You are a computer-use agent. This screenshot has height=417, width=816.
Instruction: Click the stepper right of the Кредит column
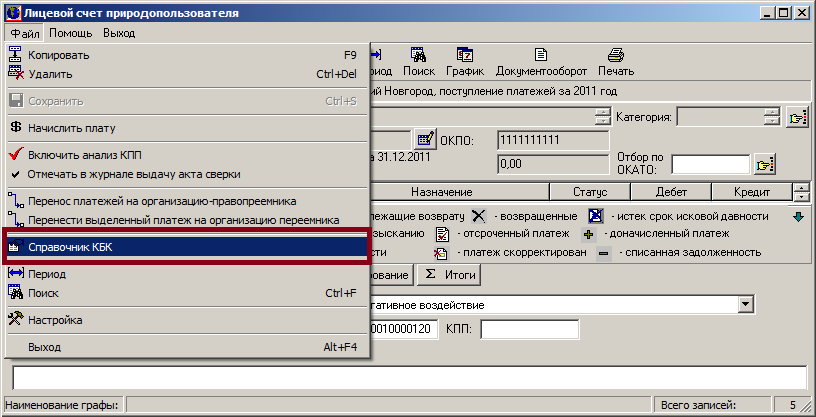pyautogui.click(x=800, y=191)
